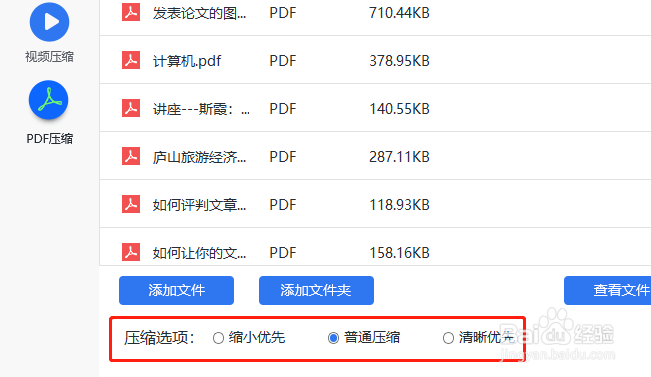Viewport: 651px width, 377px height.
Task: Click the size value 378.95KB
Action: click(399, 61)
